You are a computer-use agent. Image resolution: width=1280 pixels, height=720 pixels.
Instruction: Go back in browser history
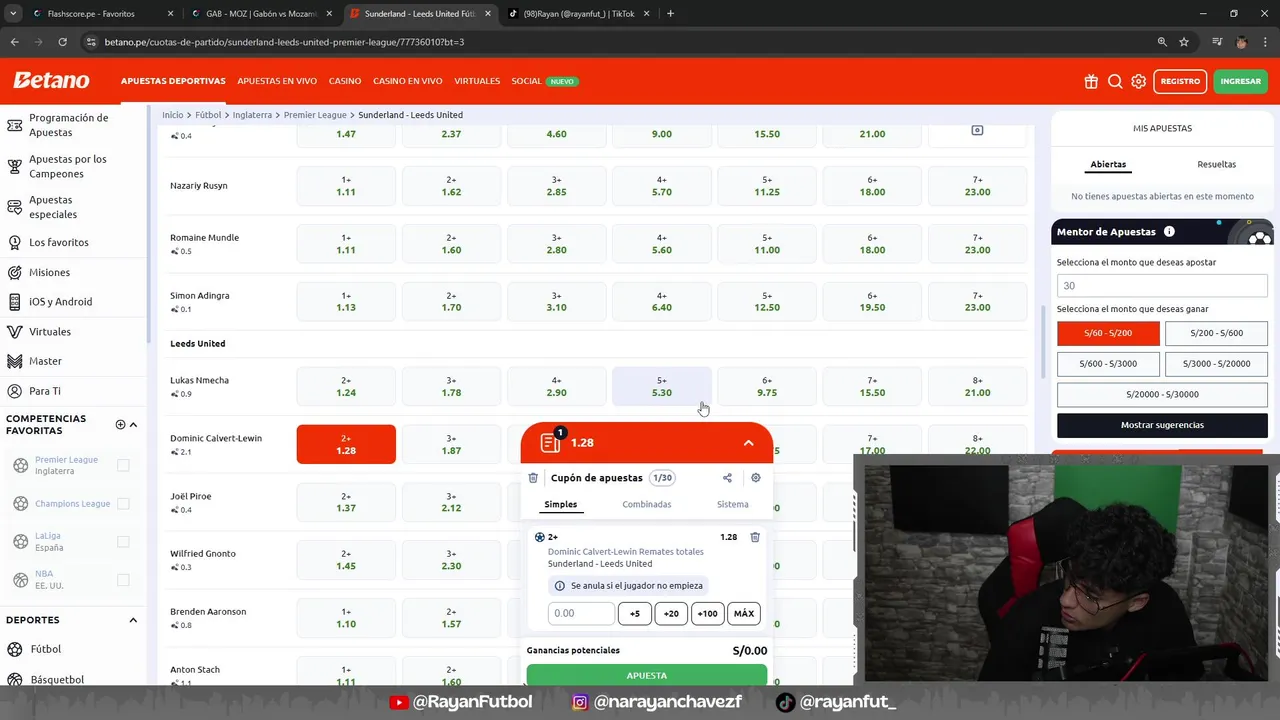(x=14, y=42)
